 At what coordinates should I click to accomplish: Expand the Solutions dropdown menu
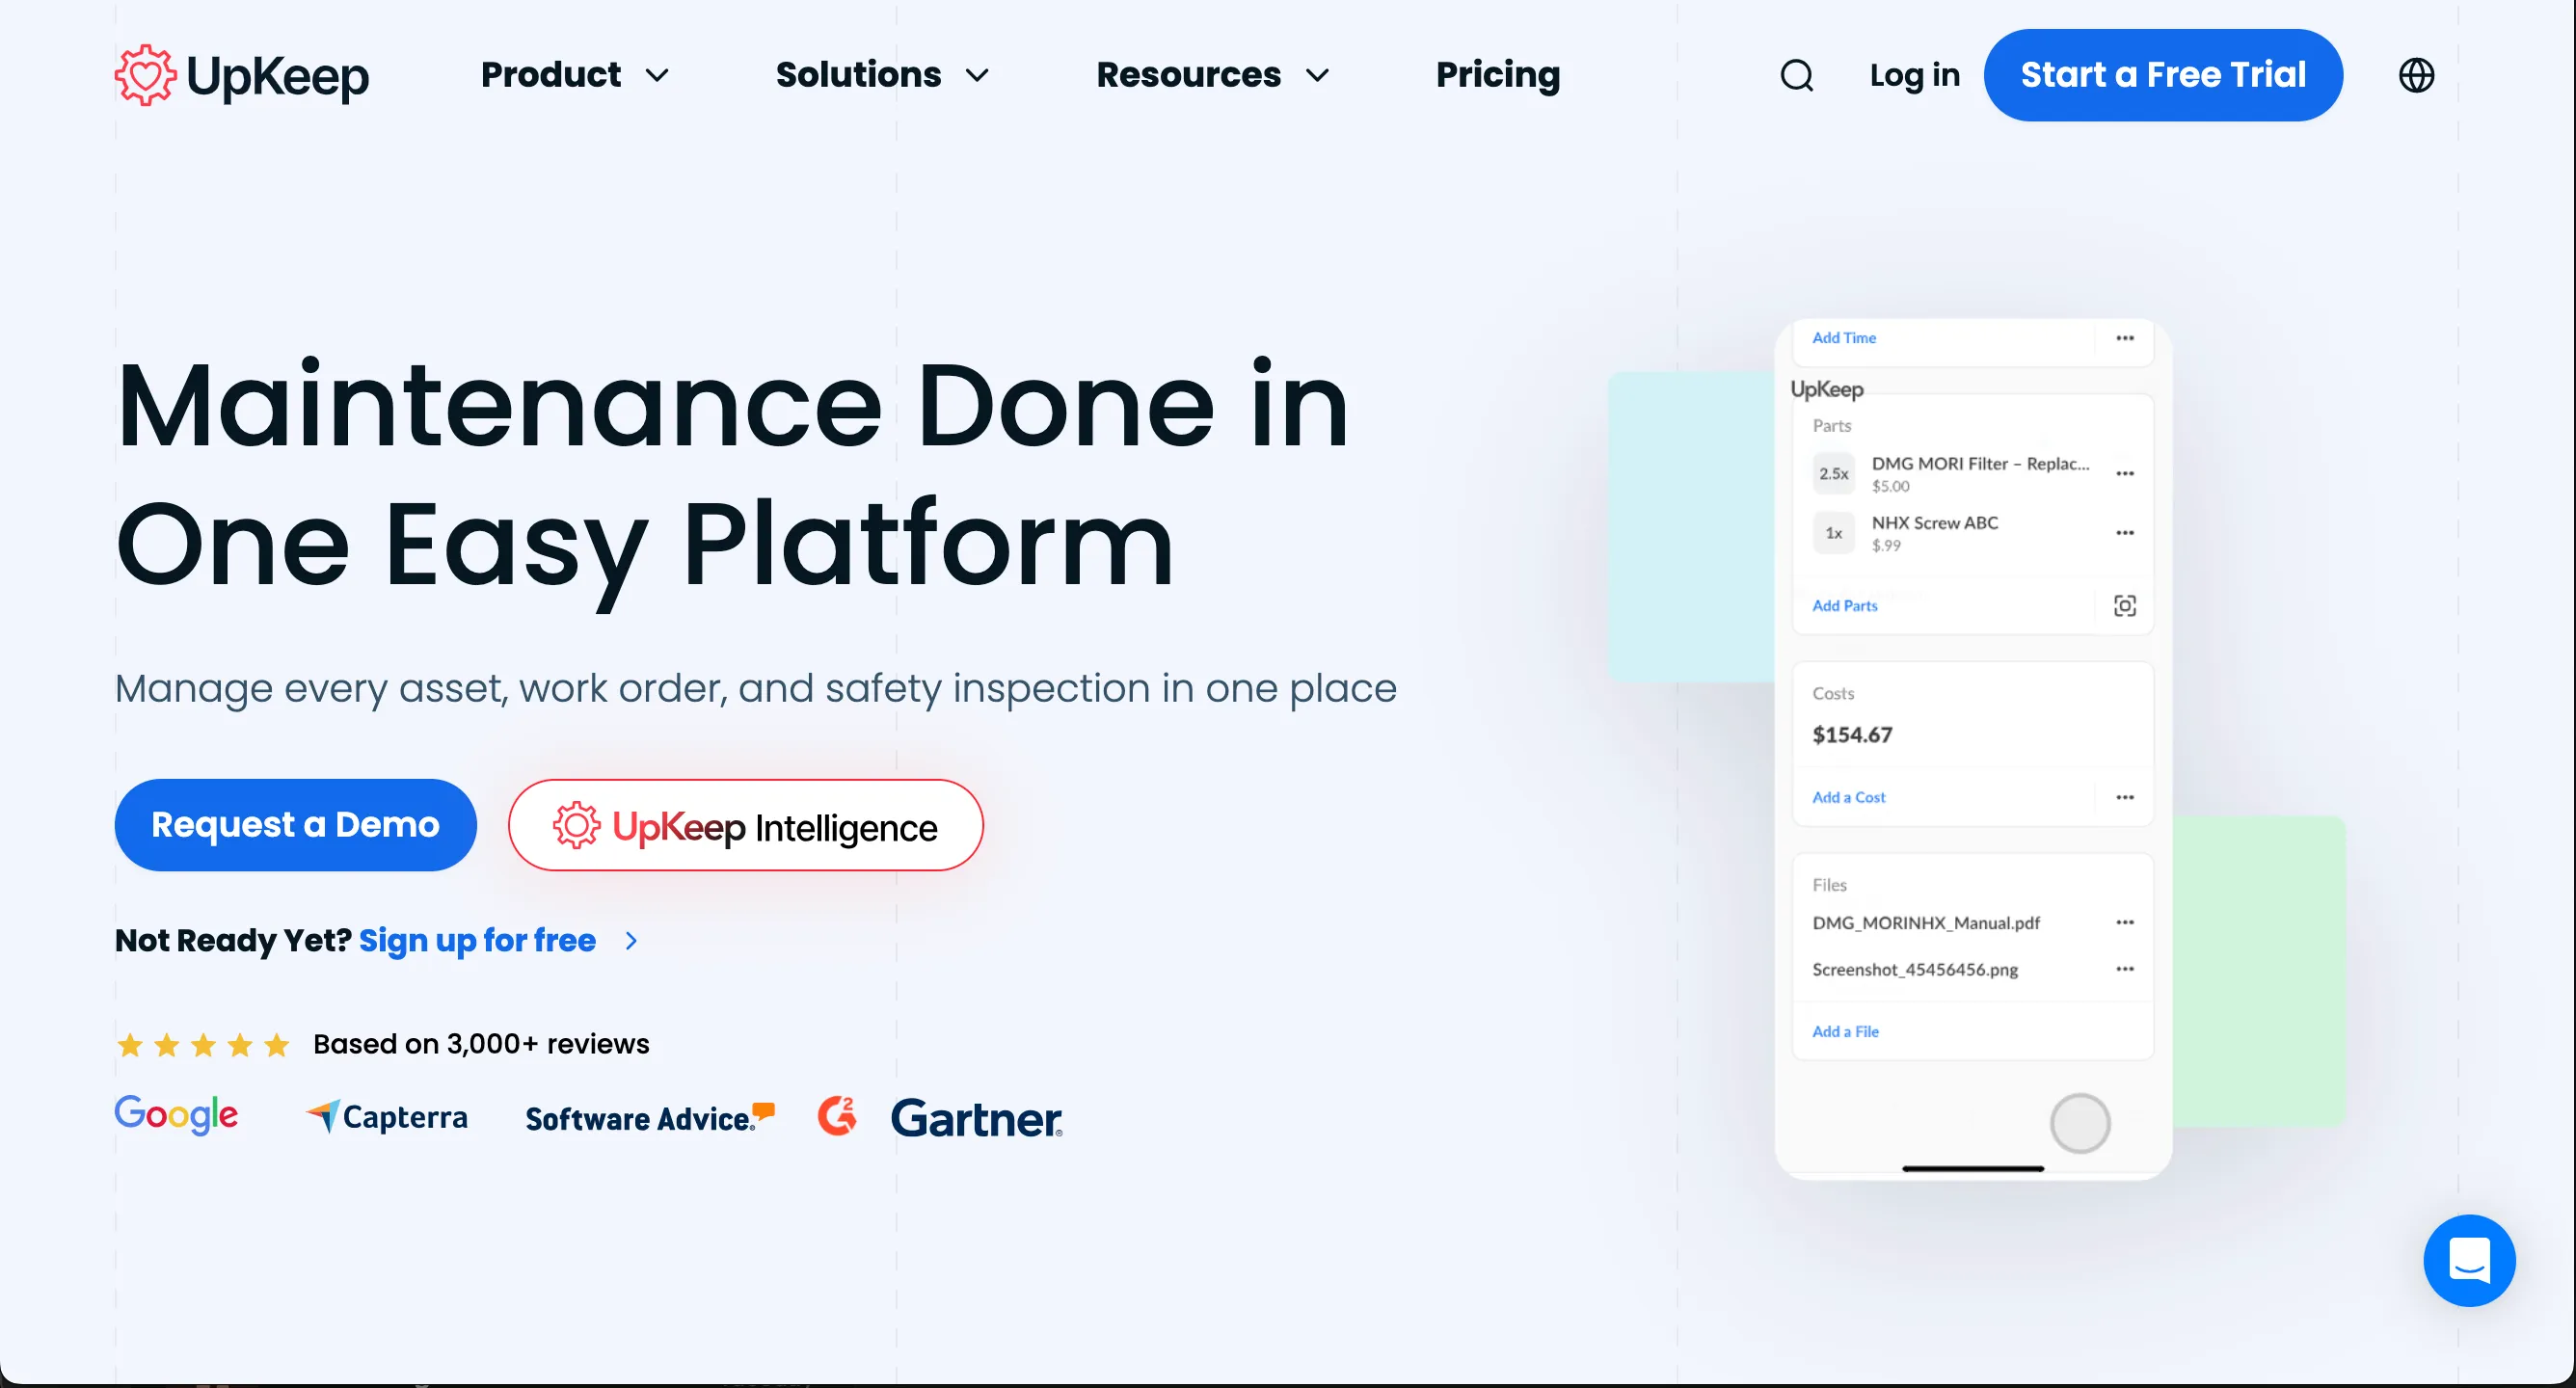[x=881, y=75]
